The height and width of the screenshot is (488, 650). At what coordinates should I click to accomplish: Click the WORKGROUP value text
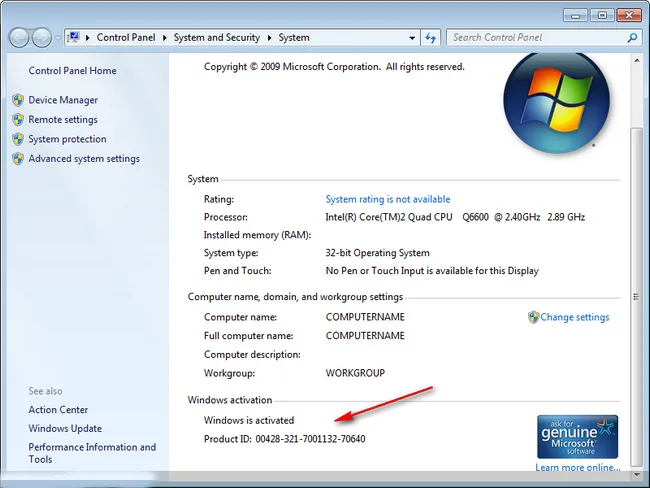click(x=355, y=373)
